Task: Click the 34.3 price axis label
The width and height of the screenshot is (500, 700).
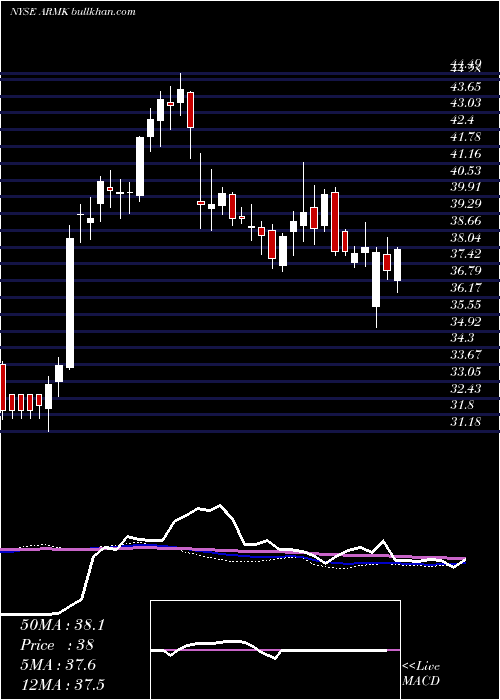Action: click(x=462, y=338)
